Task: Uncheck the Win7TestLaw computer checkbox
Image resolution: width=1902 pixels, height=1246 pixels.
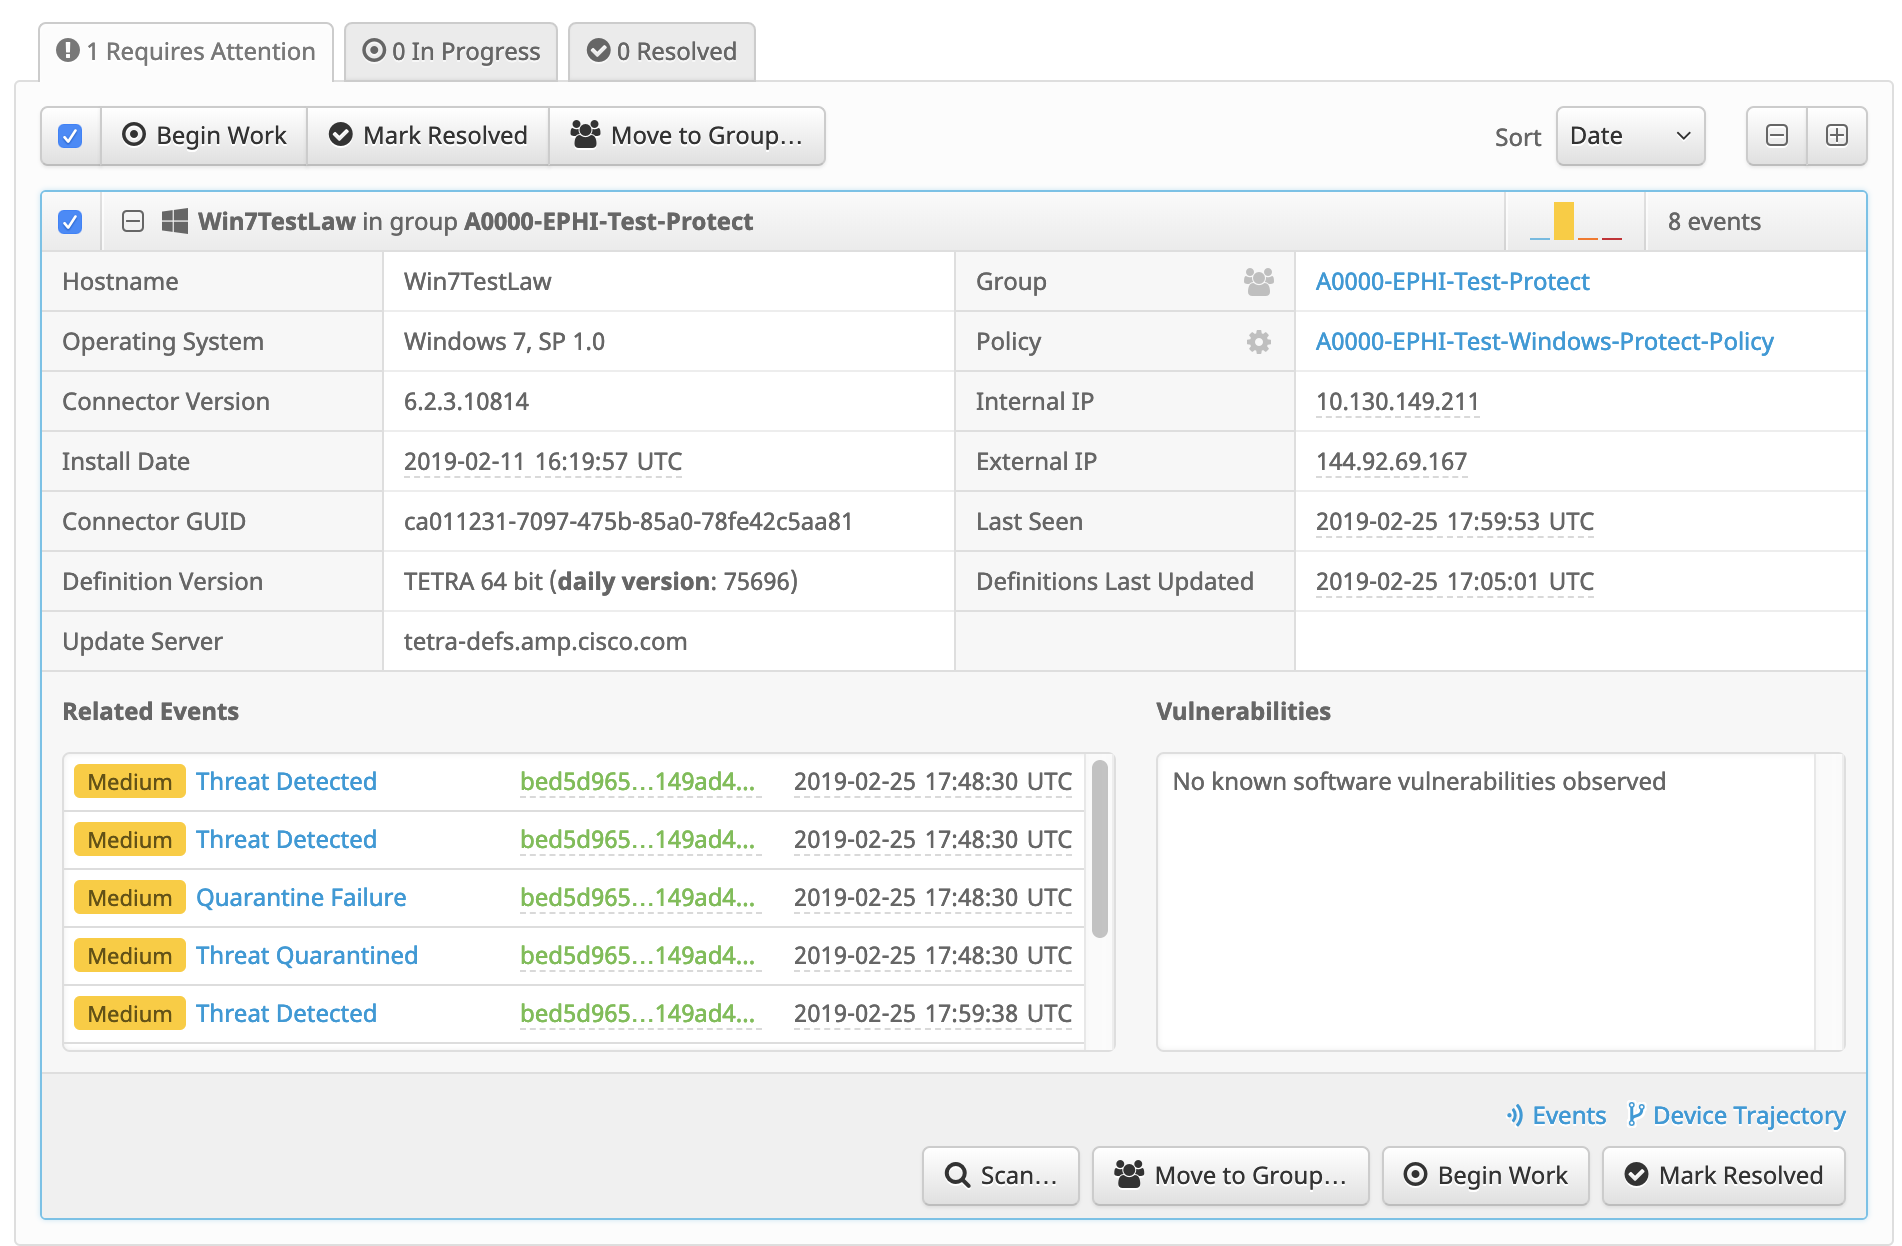Action: [70, 222]
